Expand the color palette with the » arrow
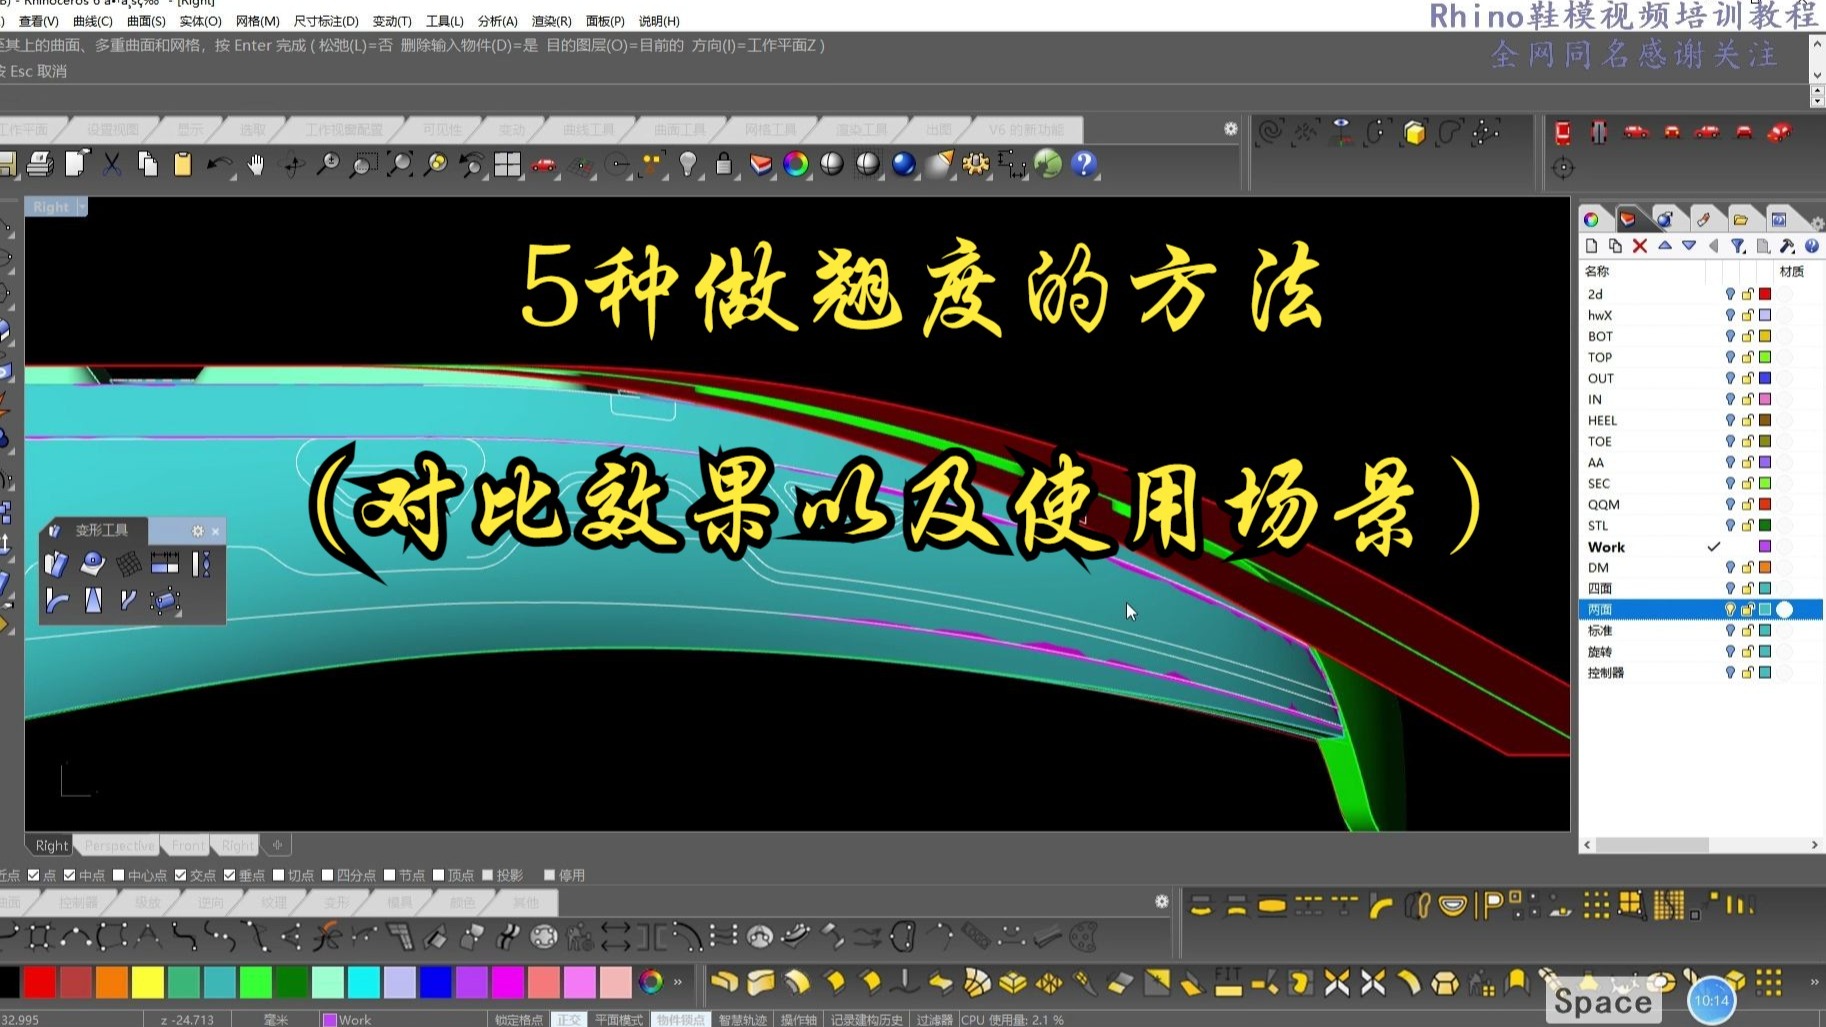This screenshot has height=1027, width=1826. pyautogui.click(x=678, y=983)
